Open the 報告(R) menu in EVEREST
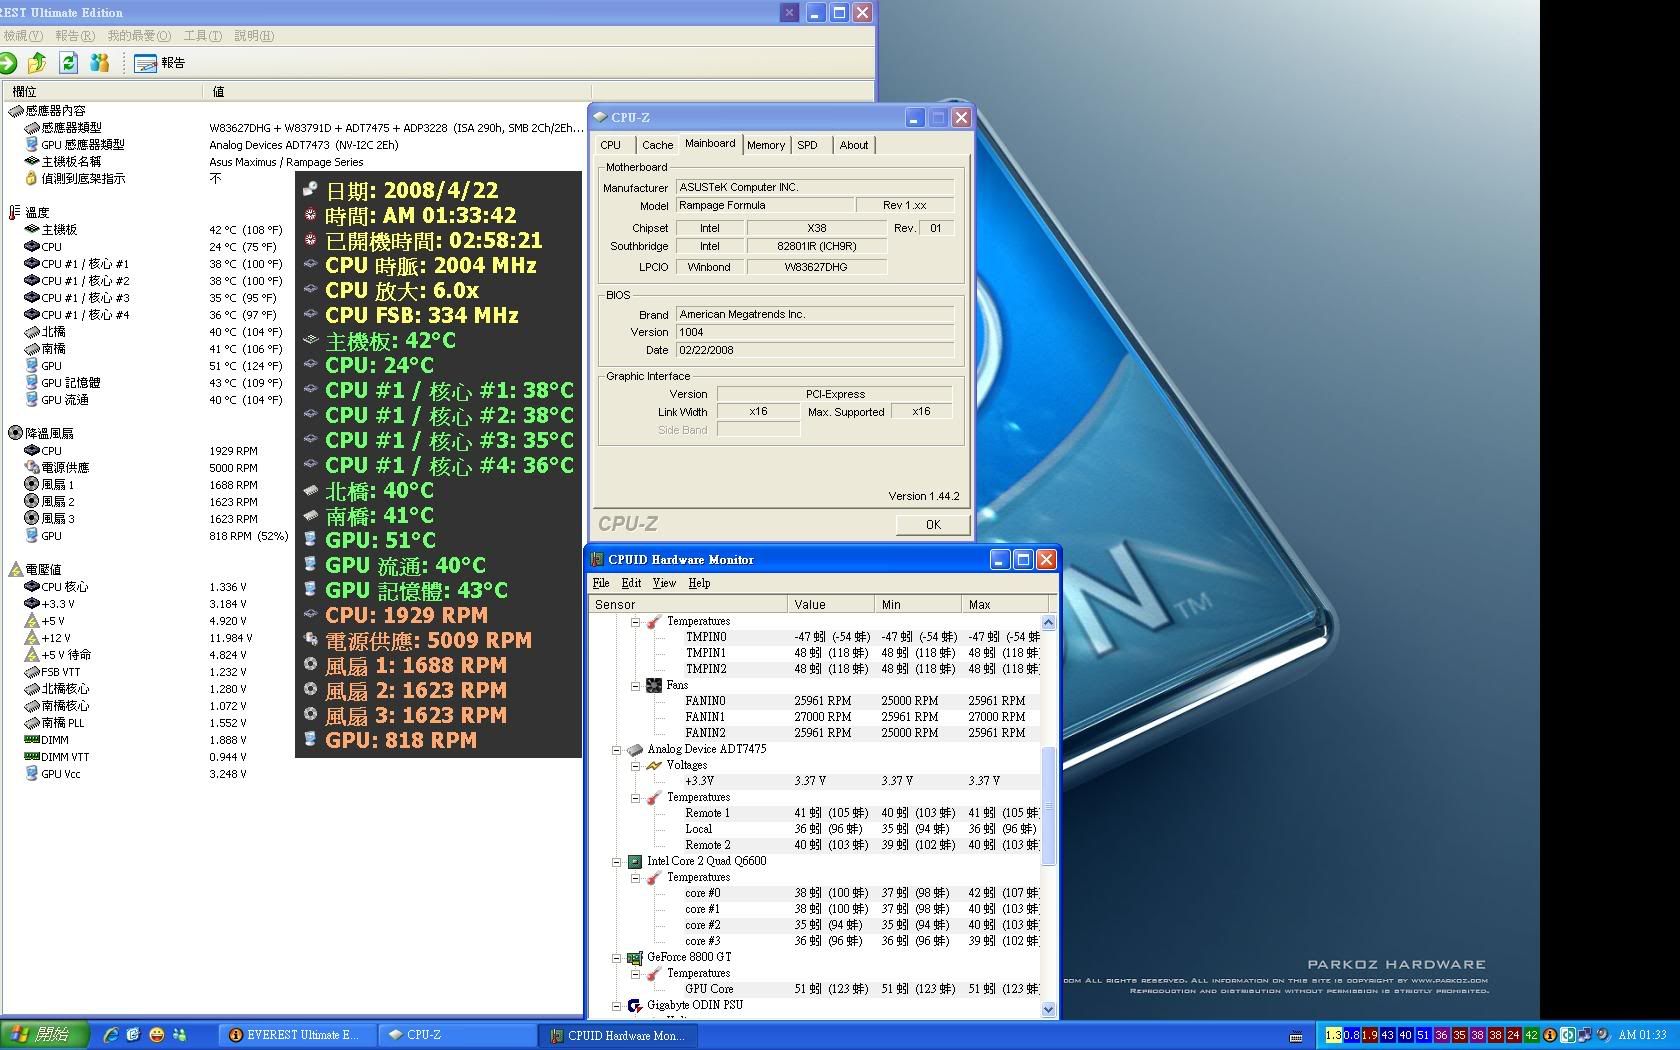1680x1050 pixels. click(75, 36)
